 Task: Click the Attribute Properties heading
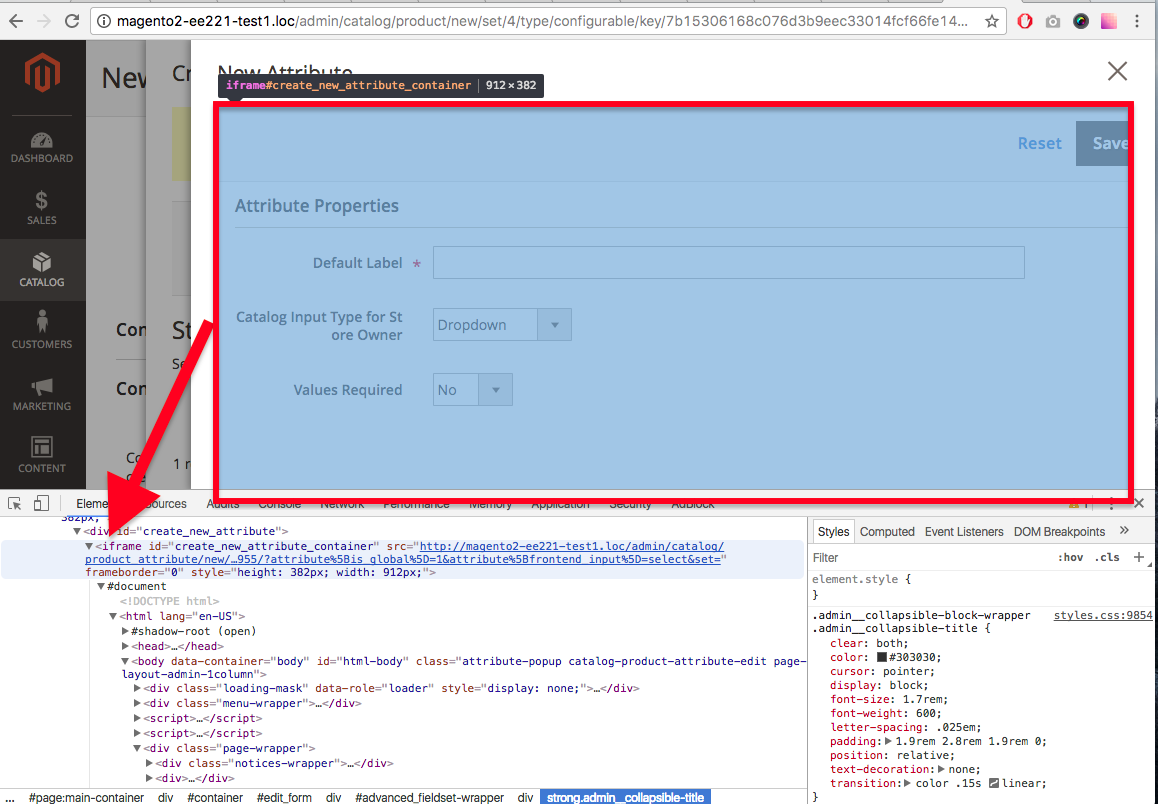(x=317, y=206)
